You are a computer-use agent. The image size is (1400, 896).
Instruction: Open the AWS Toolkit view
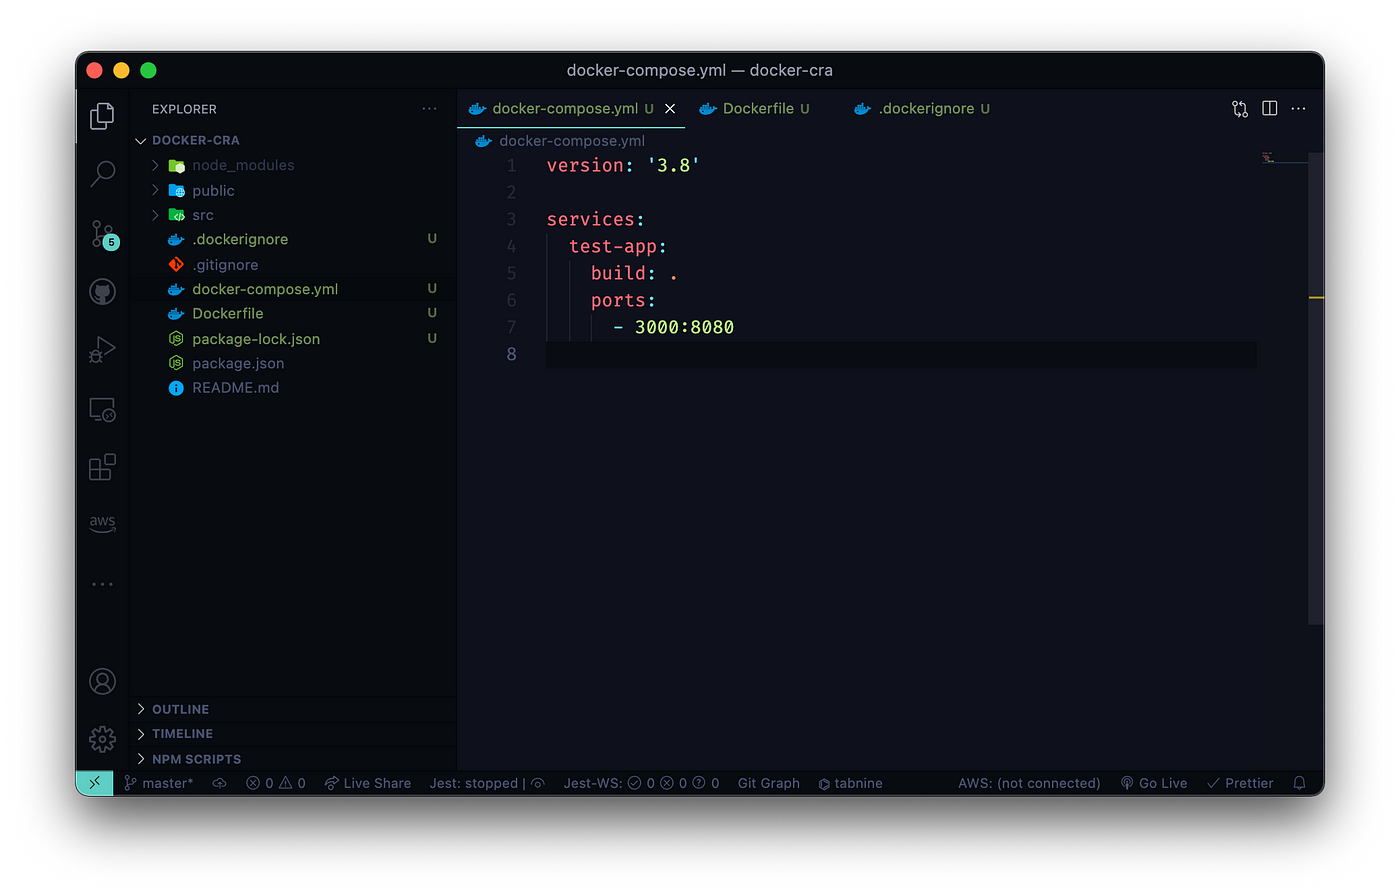[102, 523]
